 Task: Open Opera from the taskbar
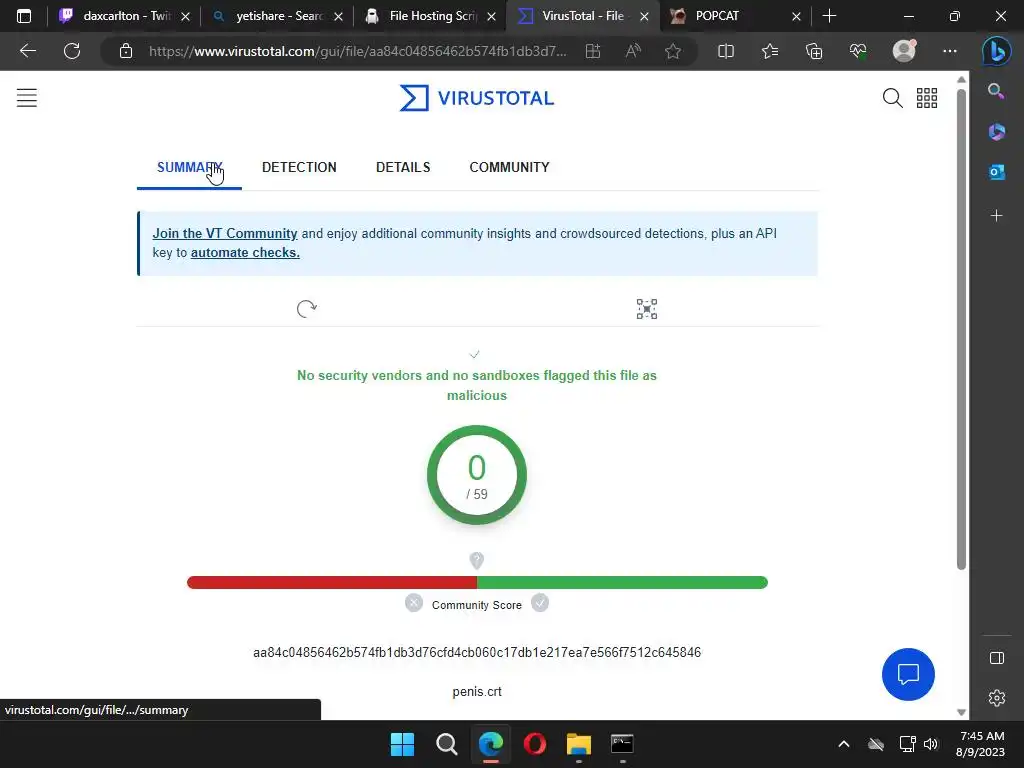[535, 744]
